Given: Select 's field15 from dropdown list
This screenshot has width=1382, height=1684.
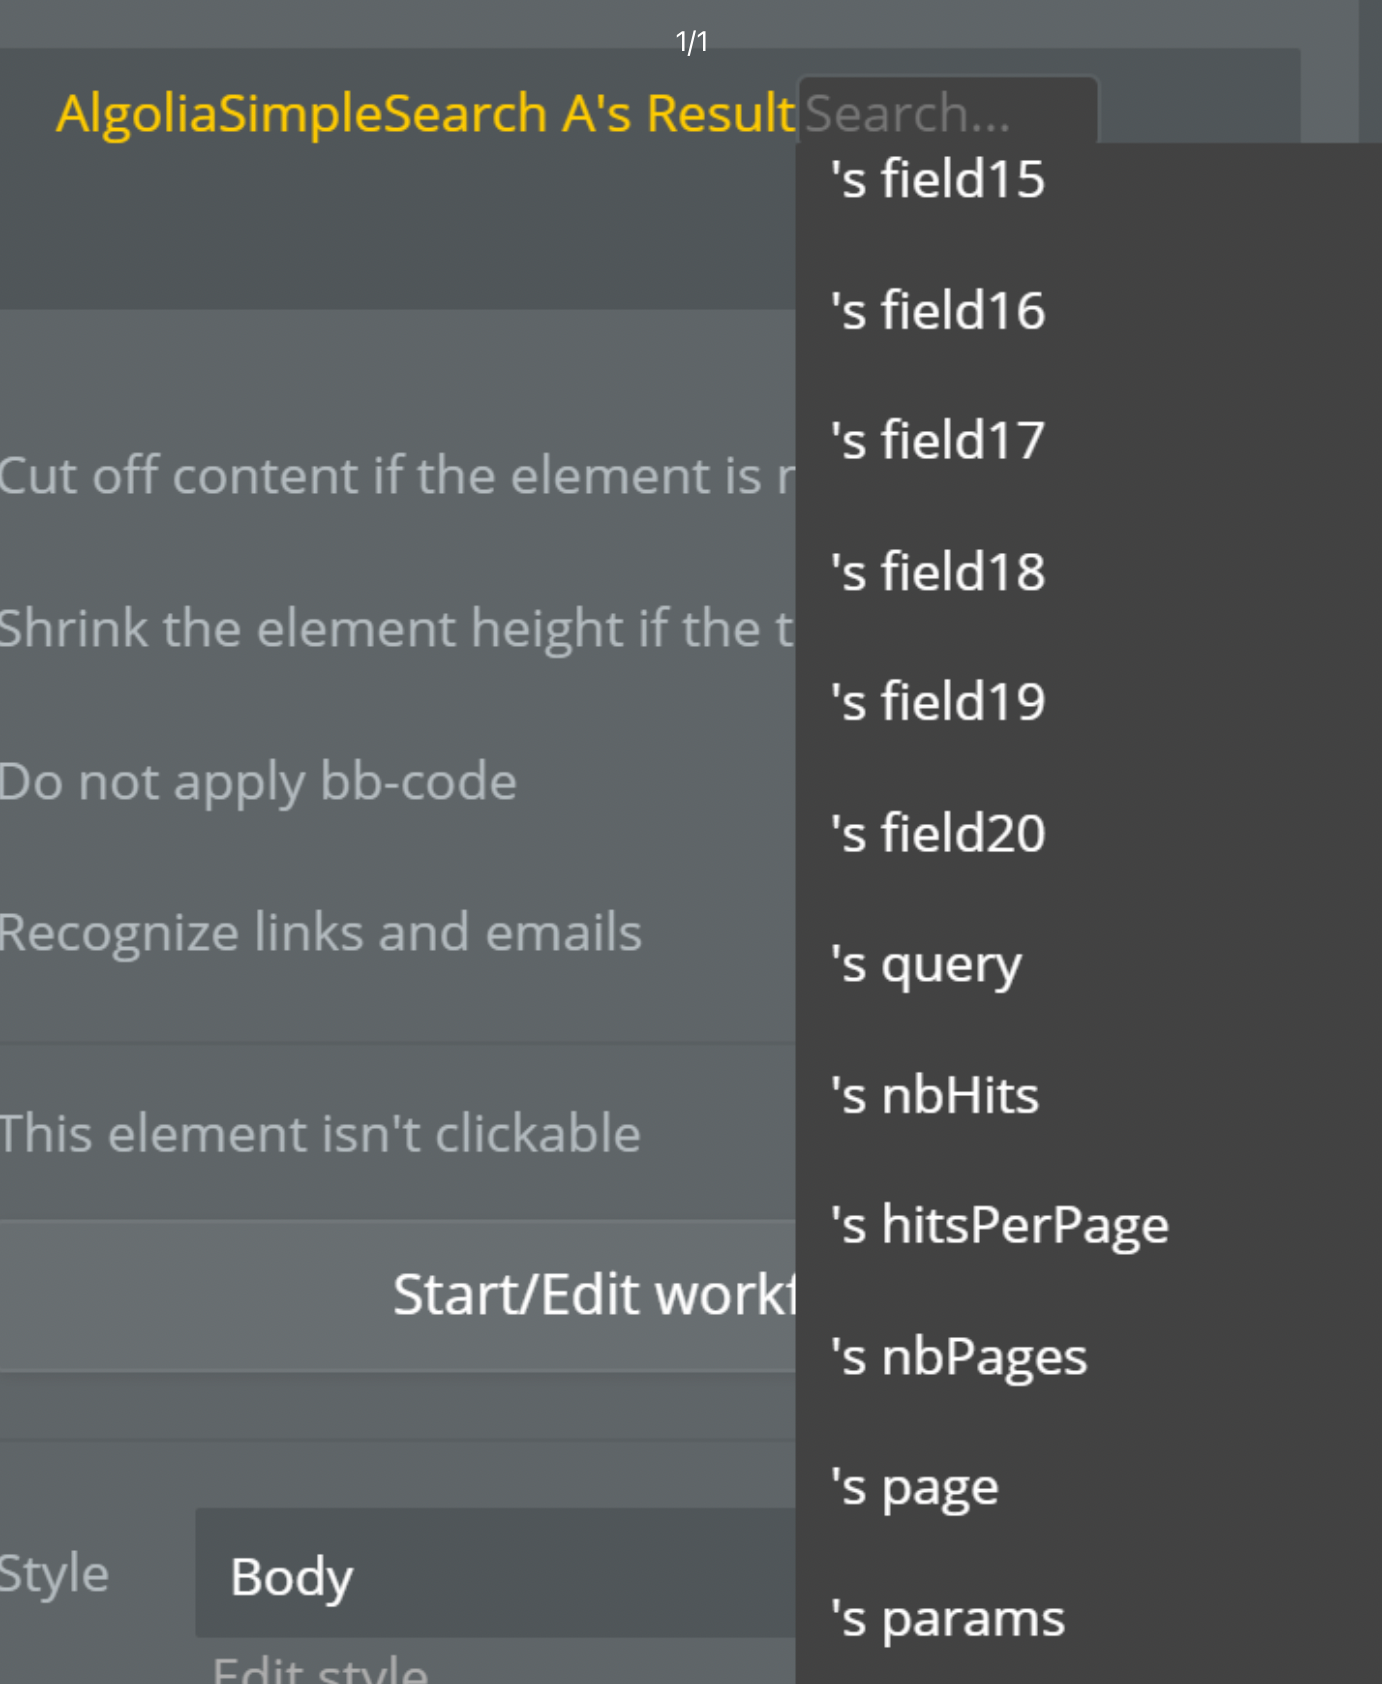Looking at the screenshot, I should coord(1088,180).
